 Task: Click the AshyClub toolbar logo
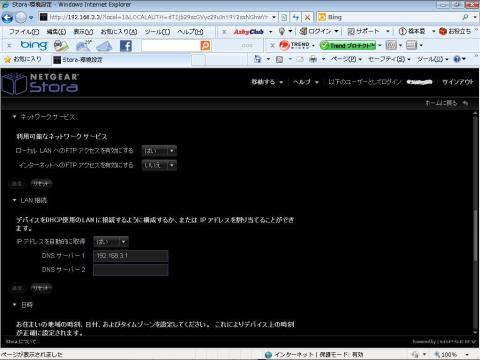click(x=249, y=32)
